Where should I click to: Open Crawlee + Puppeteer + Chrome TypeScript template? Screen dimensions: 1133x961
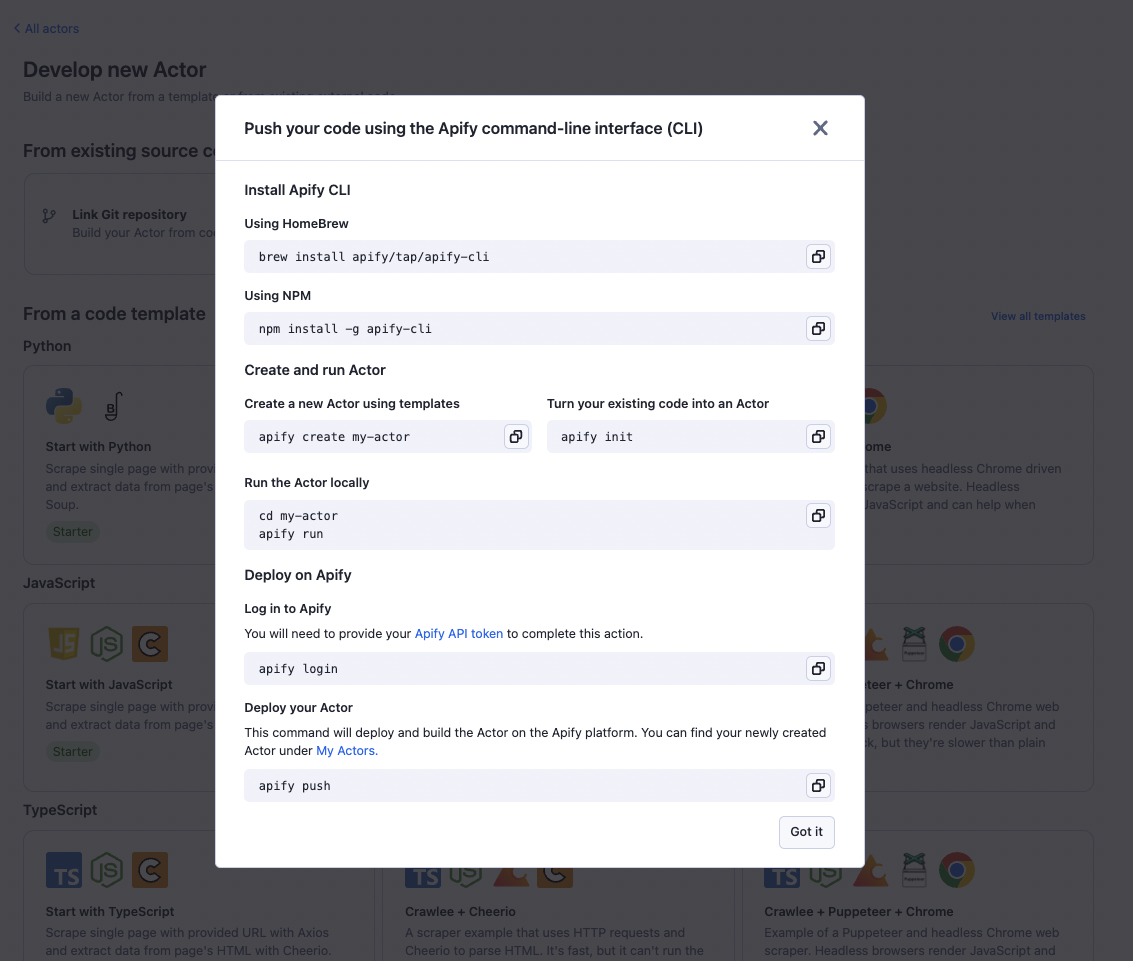(x=858, y=912)
